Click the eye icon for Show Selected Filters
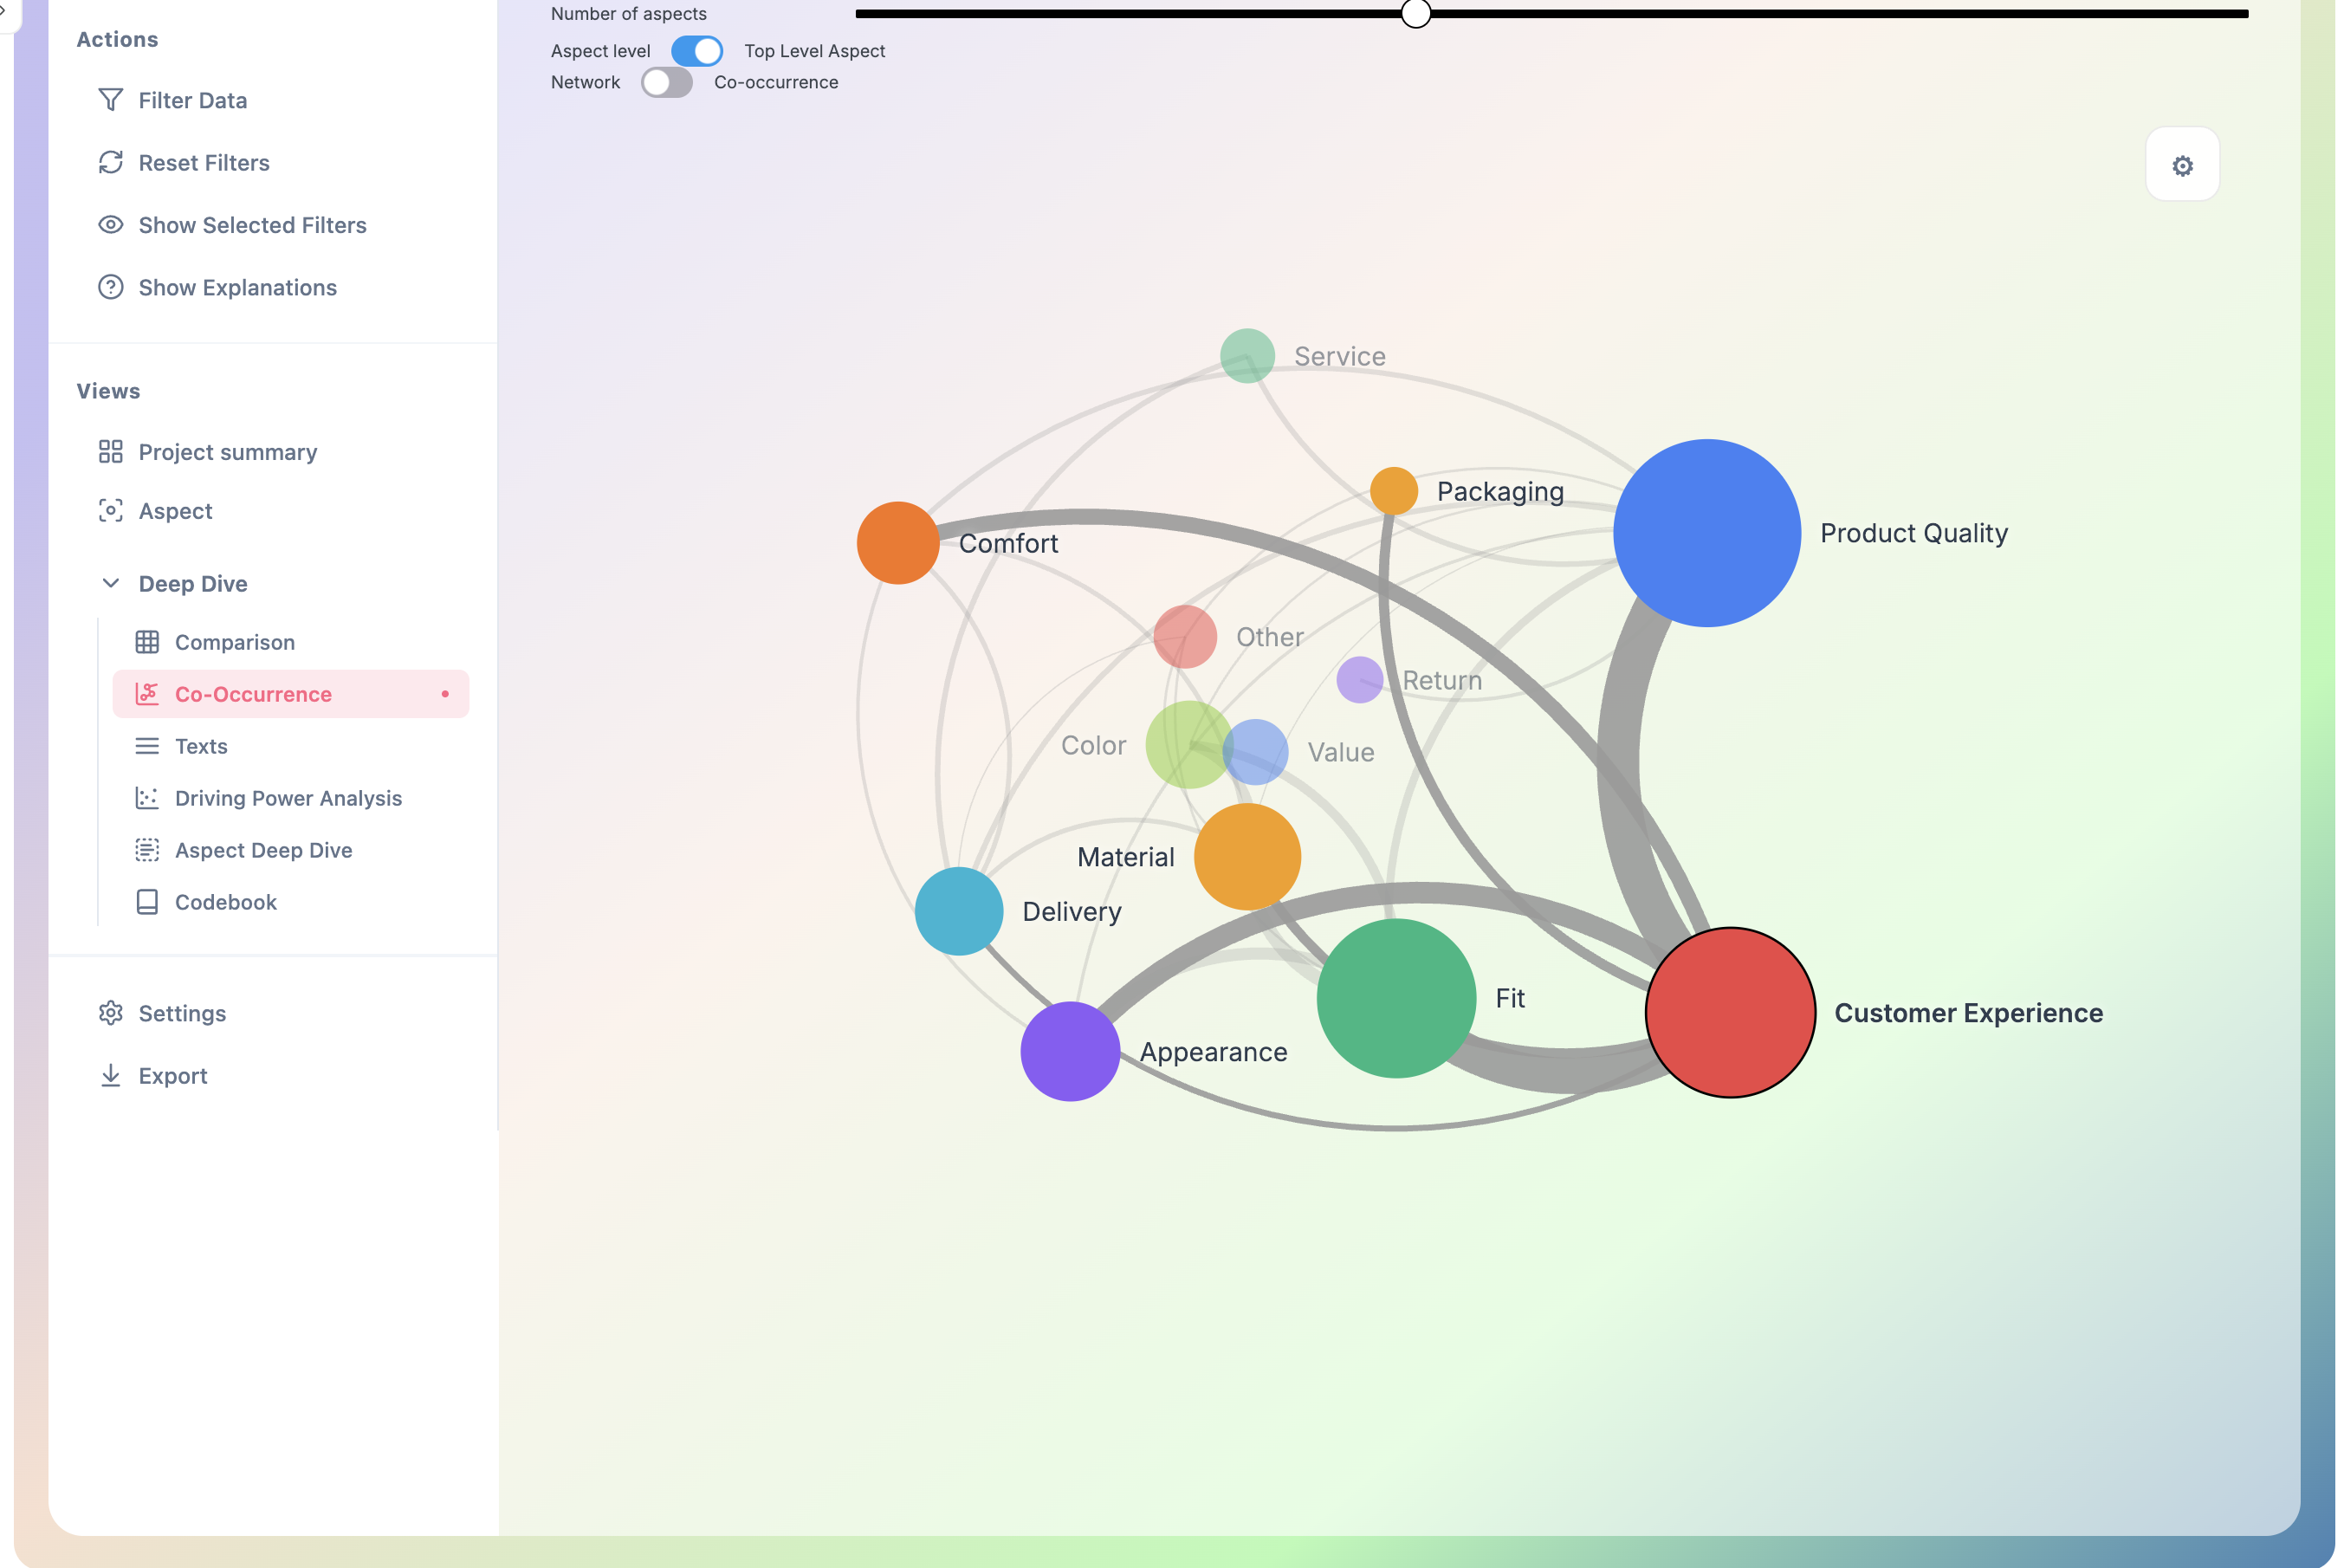The width and height of the screenshot is (2344, 1568). [110, 225]
